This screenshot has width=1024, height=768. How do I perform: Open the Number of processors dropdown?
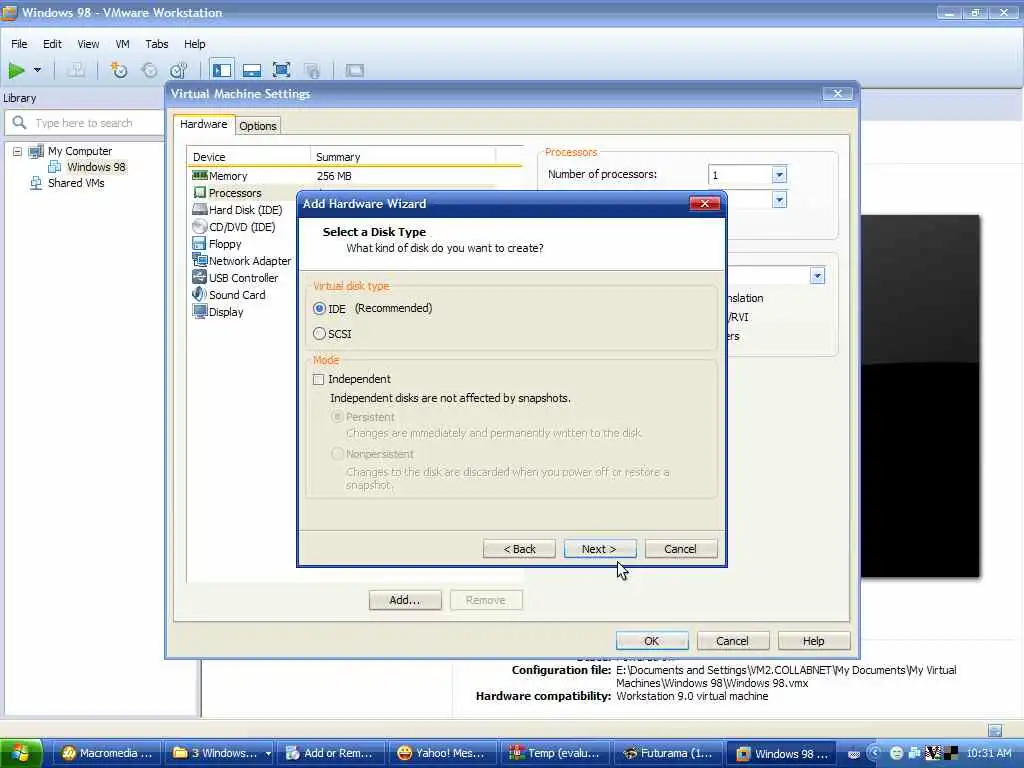(x=779, y=175)
